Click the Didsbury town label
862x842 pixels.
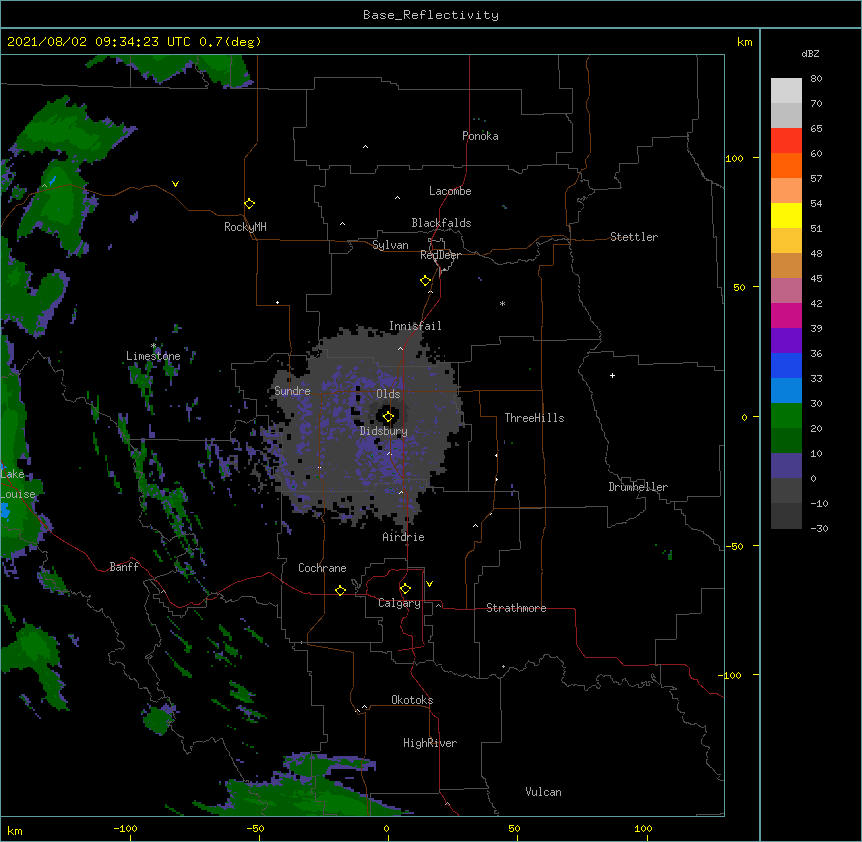pos(384,431)
